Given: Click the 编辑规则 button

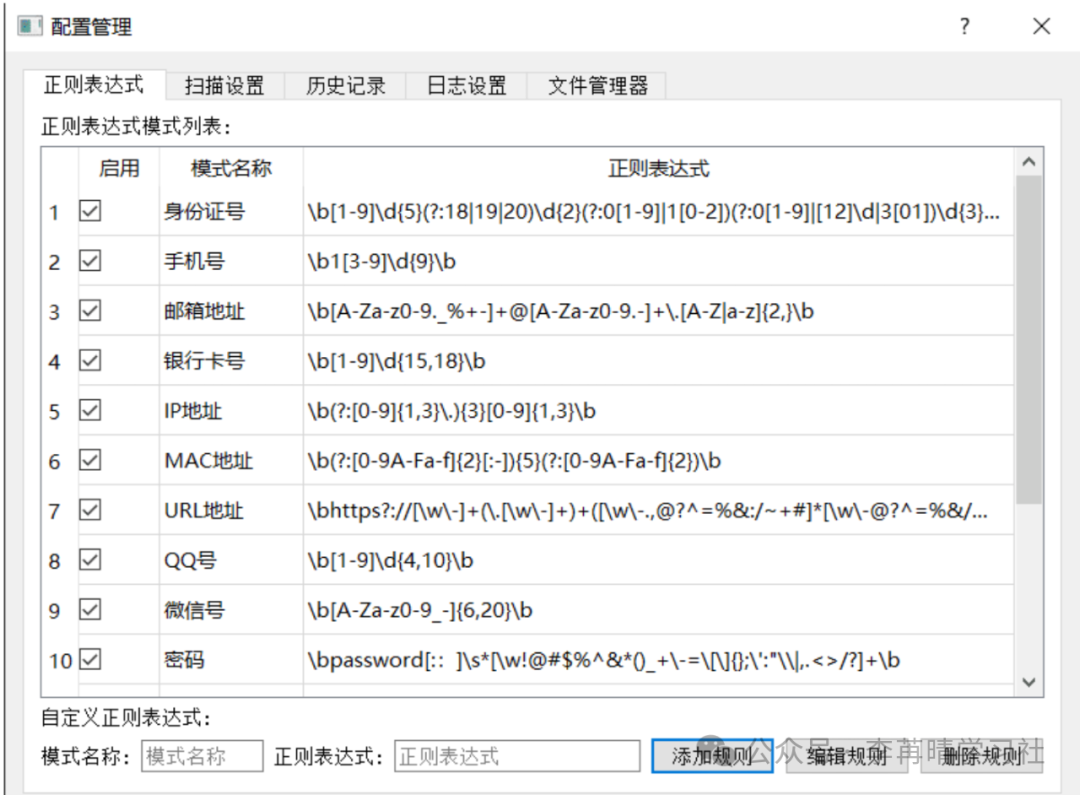Looking at the screenshot, I should point(847,756).
